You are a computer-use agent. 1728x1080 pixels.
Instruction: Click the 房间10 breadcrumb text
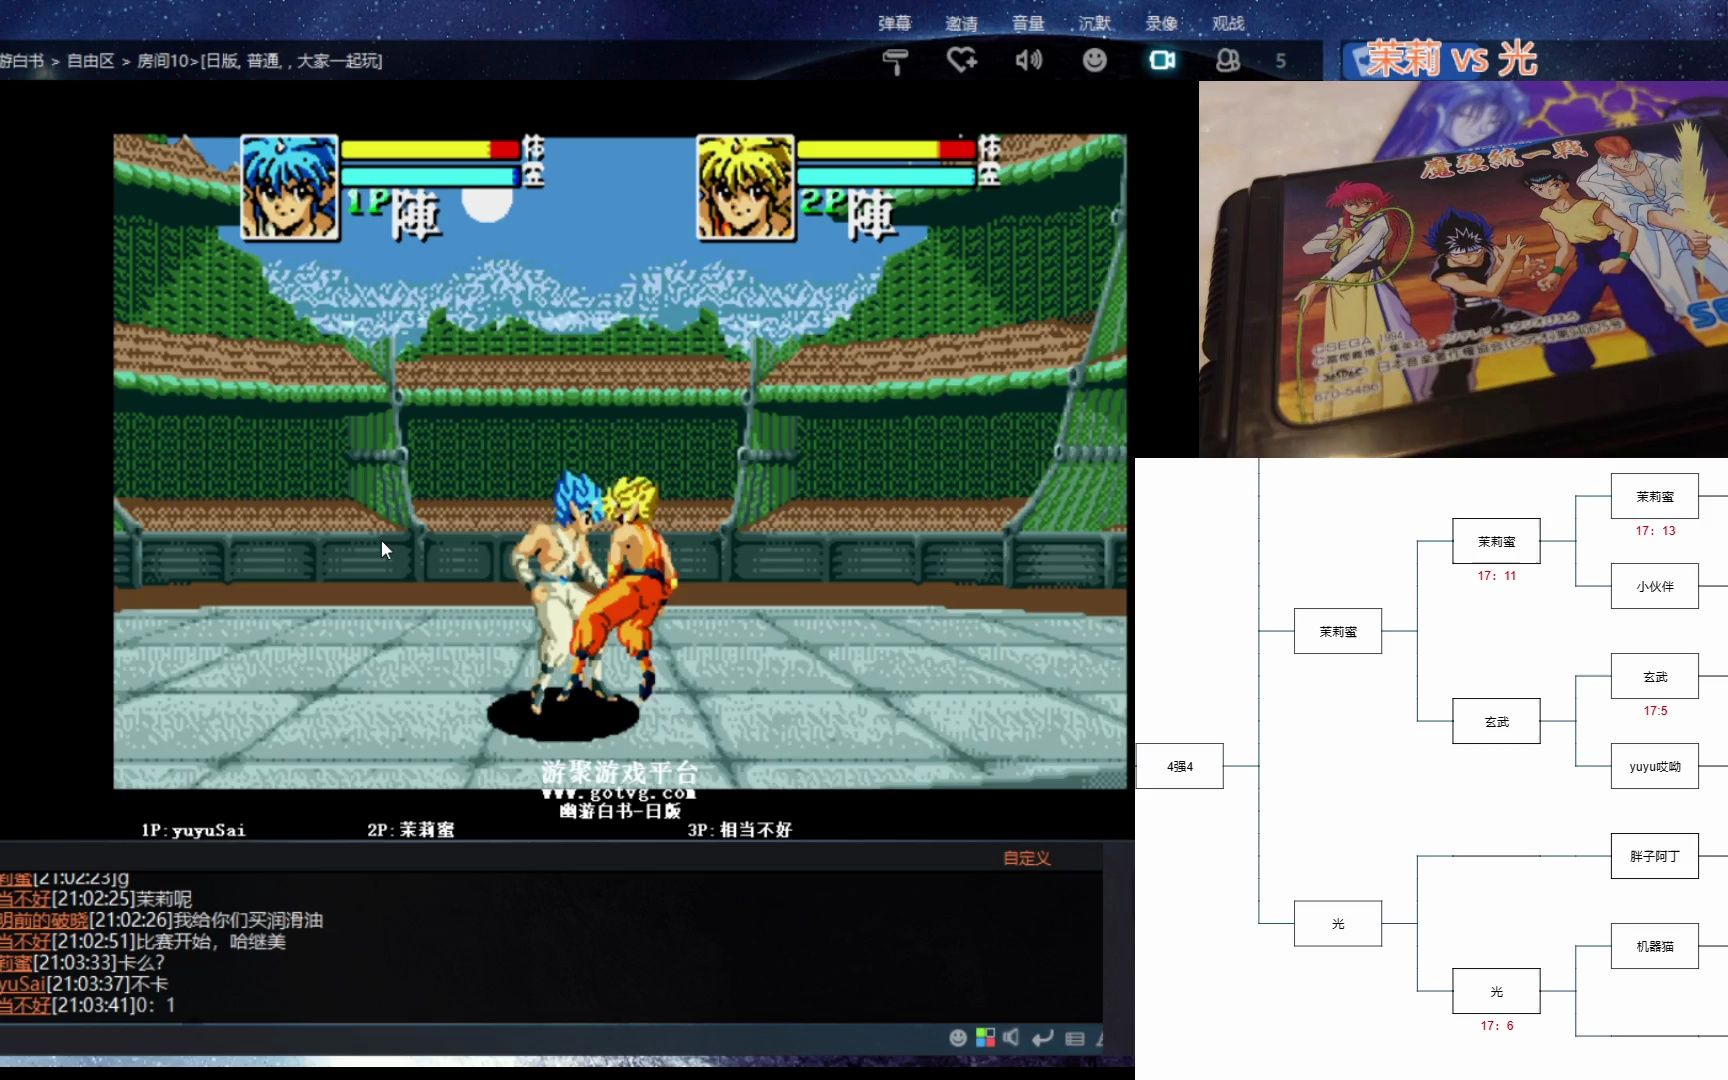164,61
